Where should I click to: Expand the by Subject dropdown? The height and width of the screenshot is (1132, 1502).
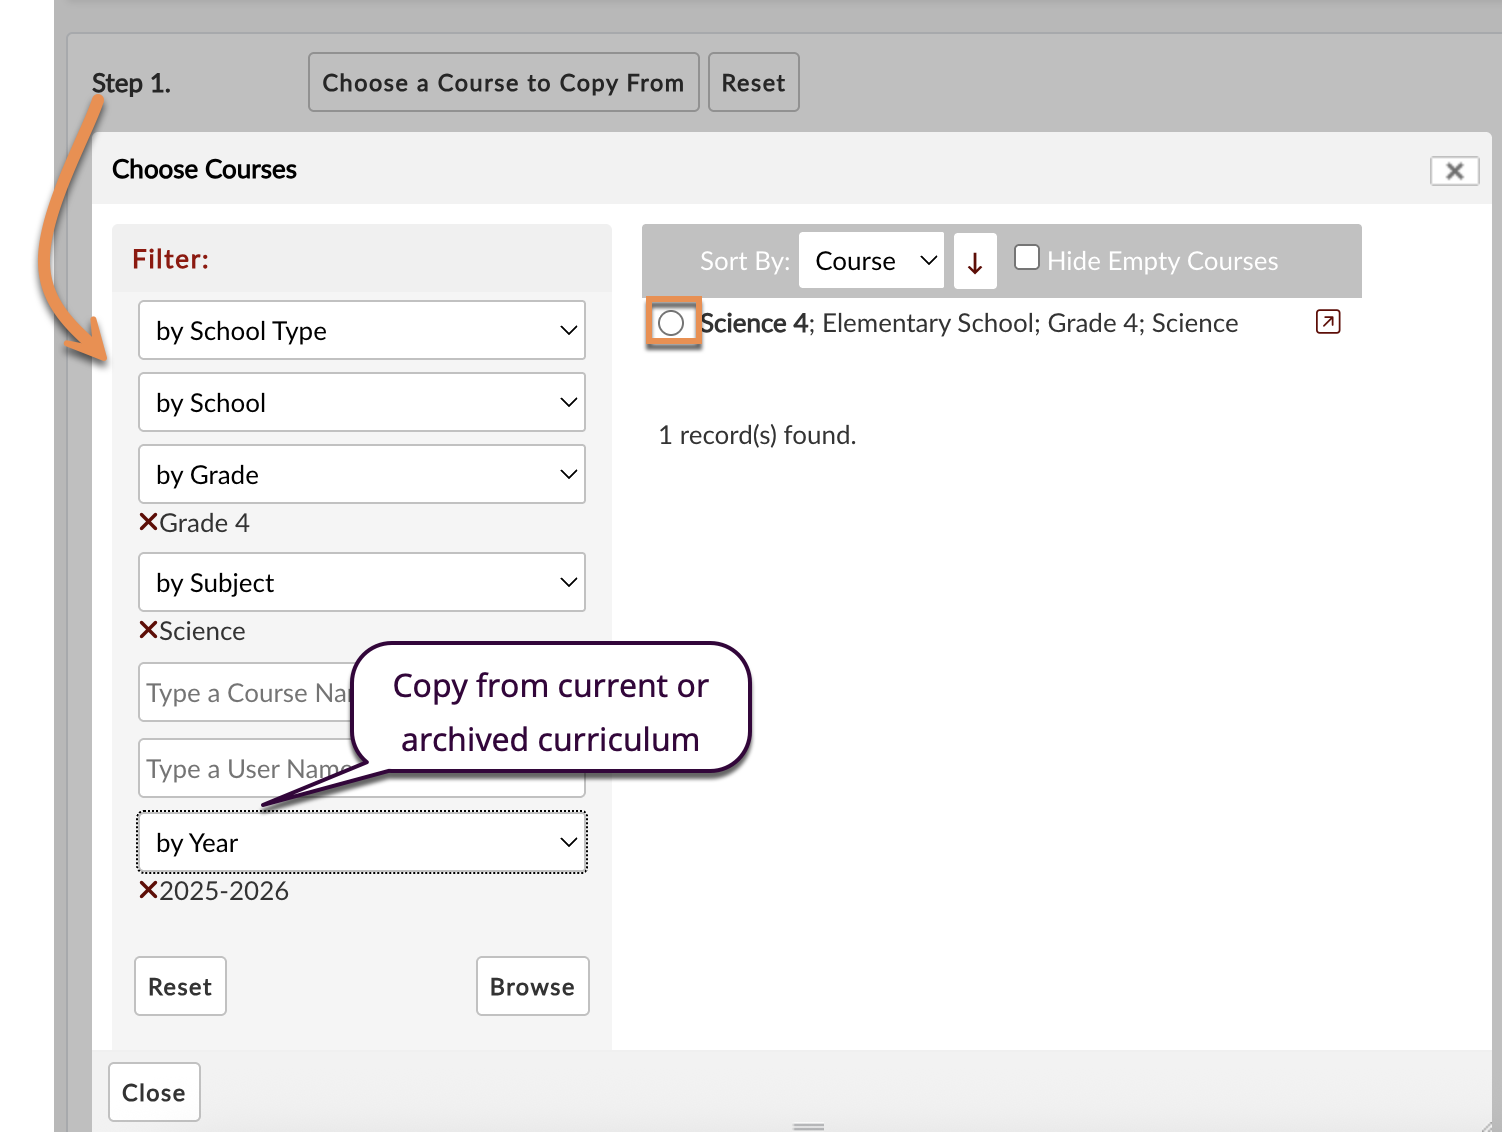361,583
